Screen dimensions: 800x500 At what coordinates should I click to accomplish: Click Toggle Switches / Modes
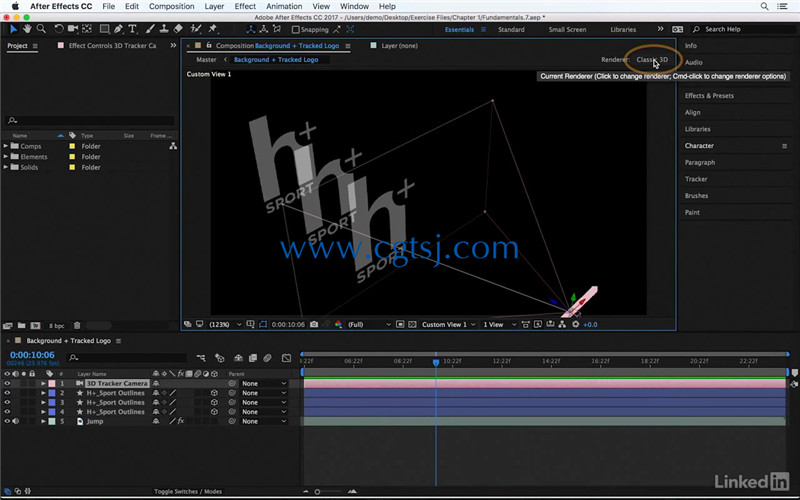coord(188,491)
